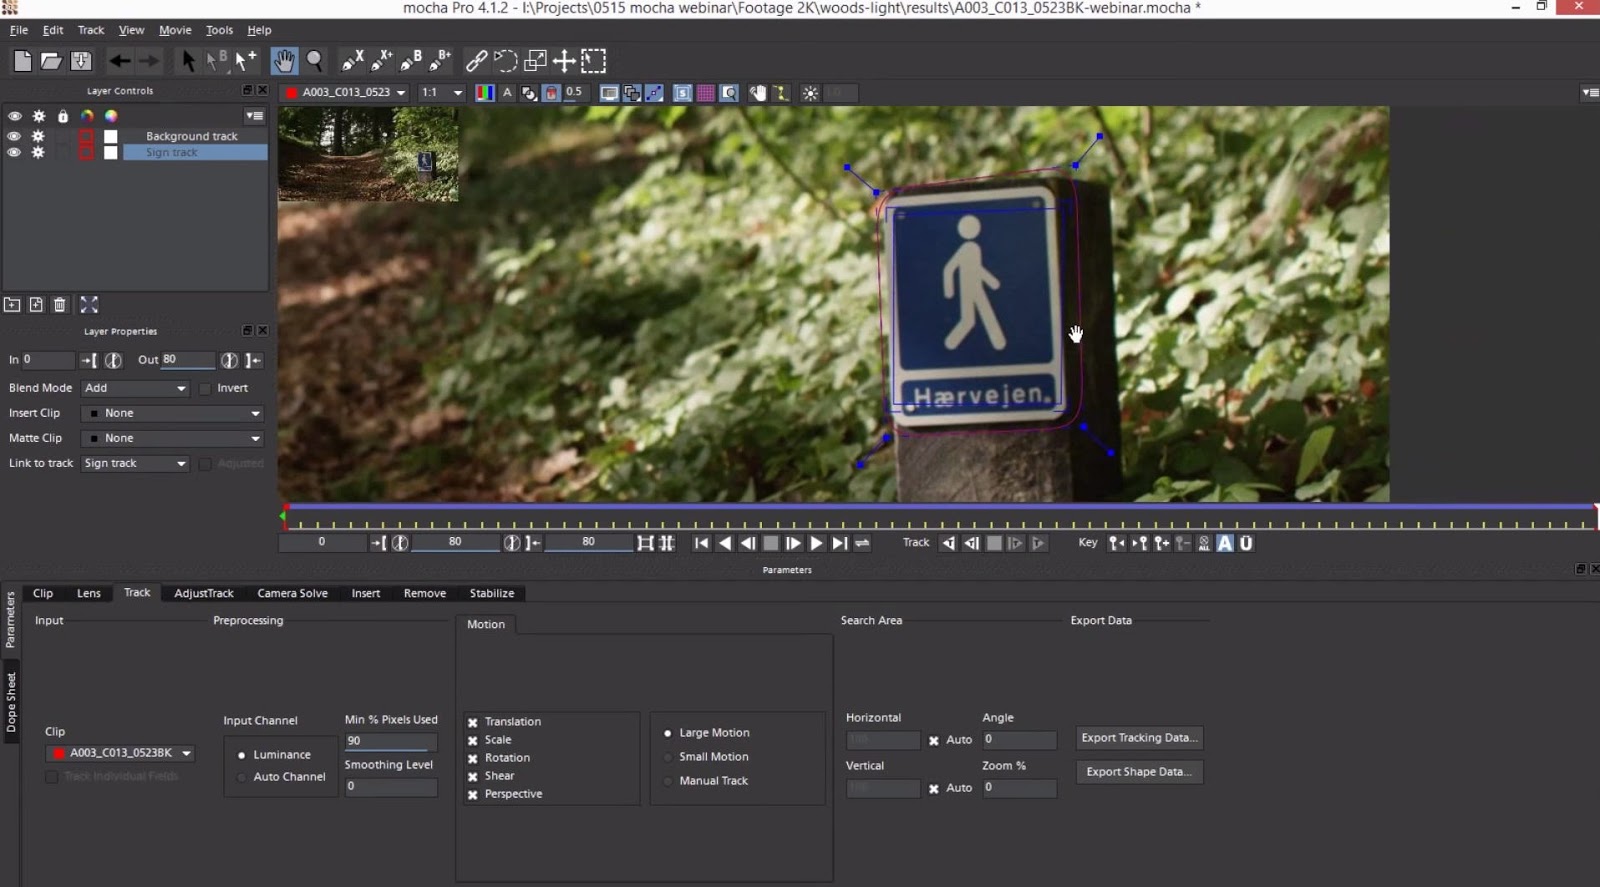The width and height of the screenshot is (1600, 887).
Task: Save the project with the save icon
Action: (x=81, y=61)
